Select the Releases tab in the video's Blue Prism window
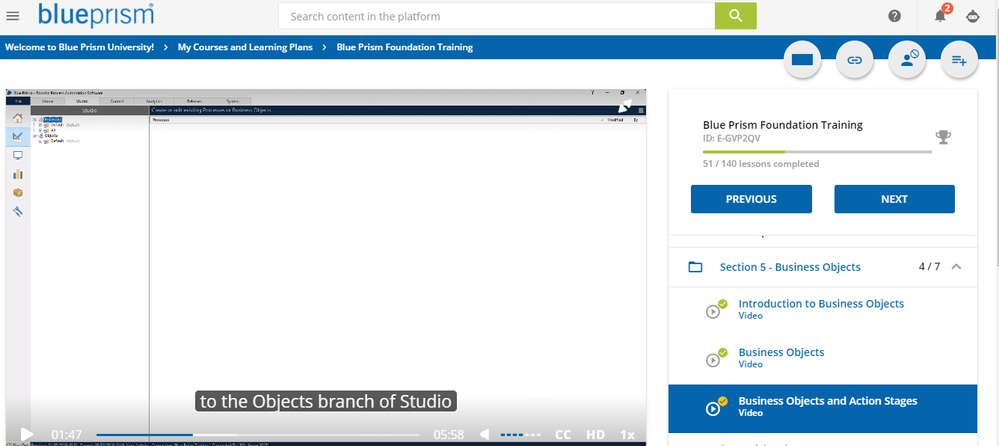 pyautogui.click(x=194, y=101)
